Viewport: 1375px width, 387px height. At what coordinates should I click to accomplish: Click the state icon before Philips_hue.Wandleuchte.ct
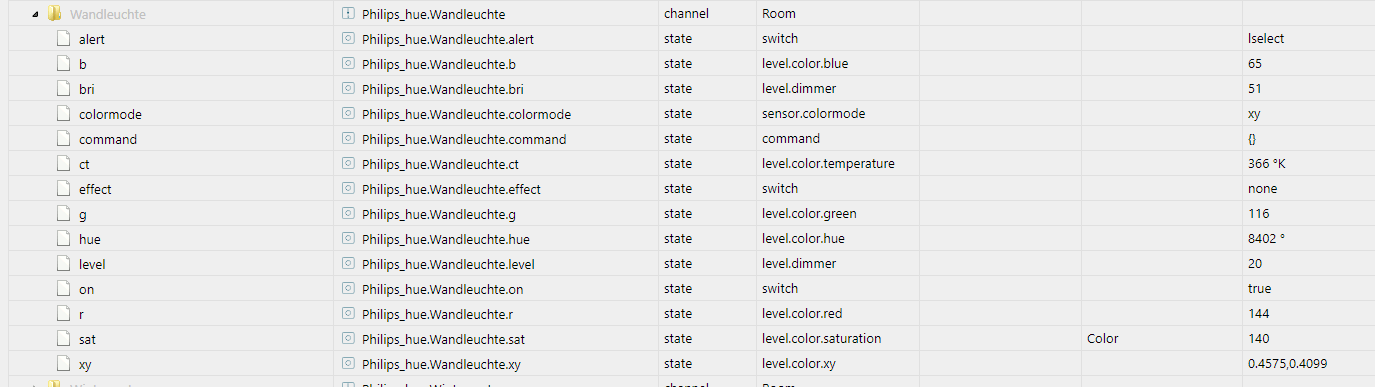click(349, 164)
